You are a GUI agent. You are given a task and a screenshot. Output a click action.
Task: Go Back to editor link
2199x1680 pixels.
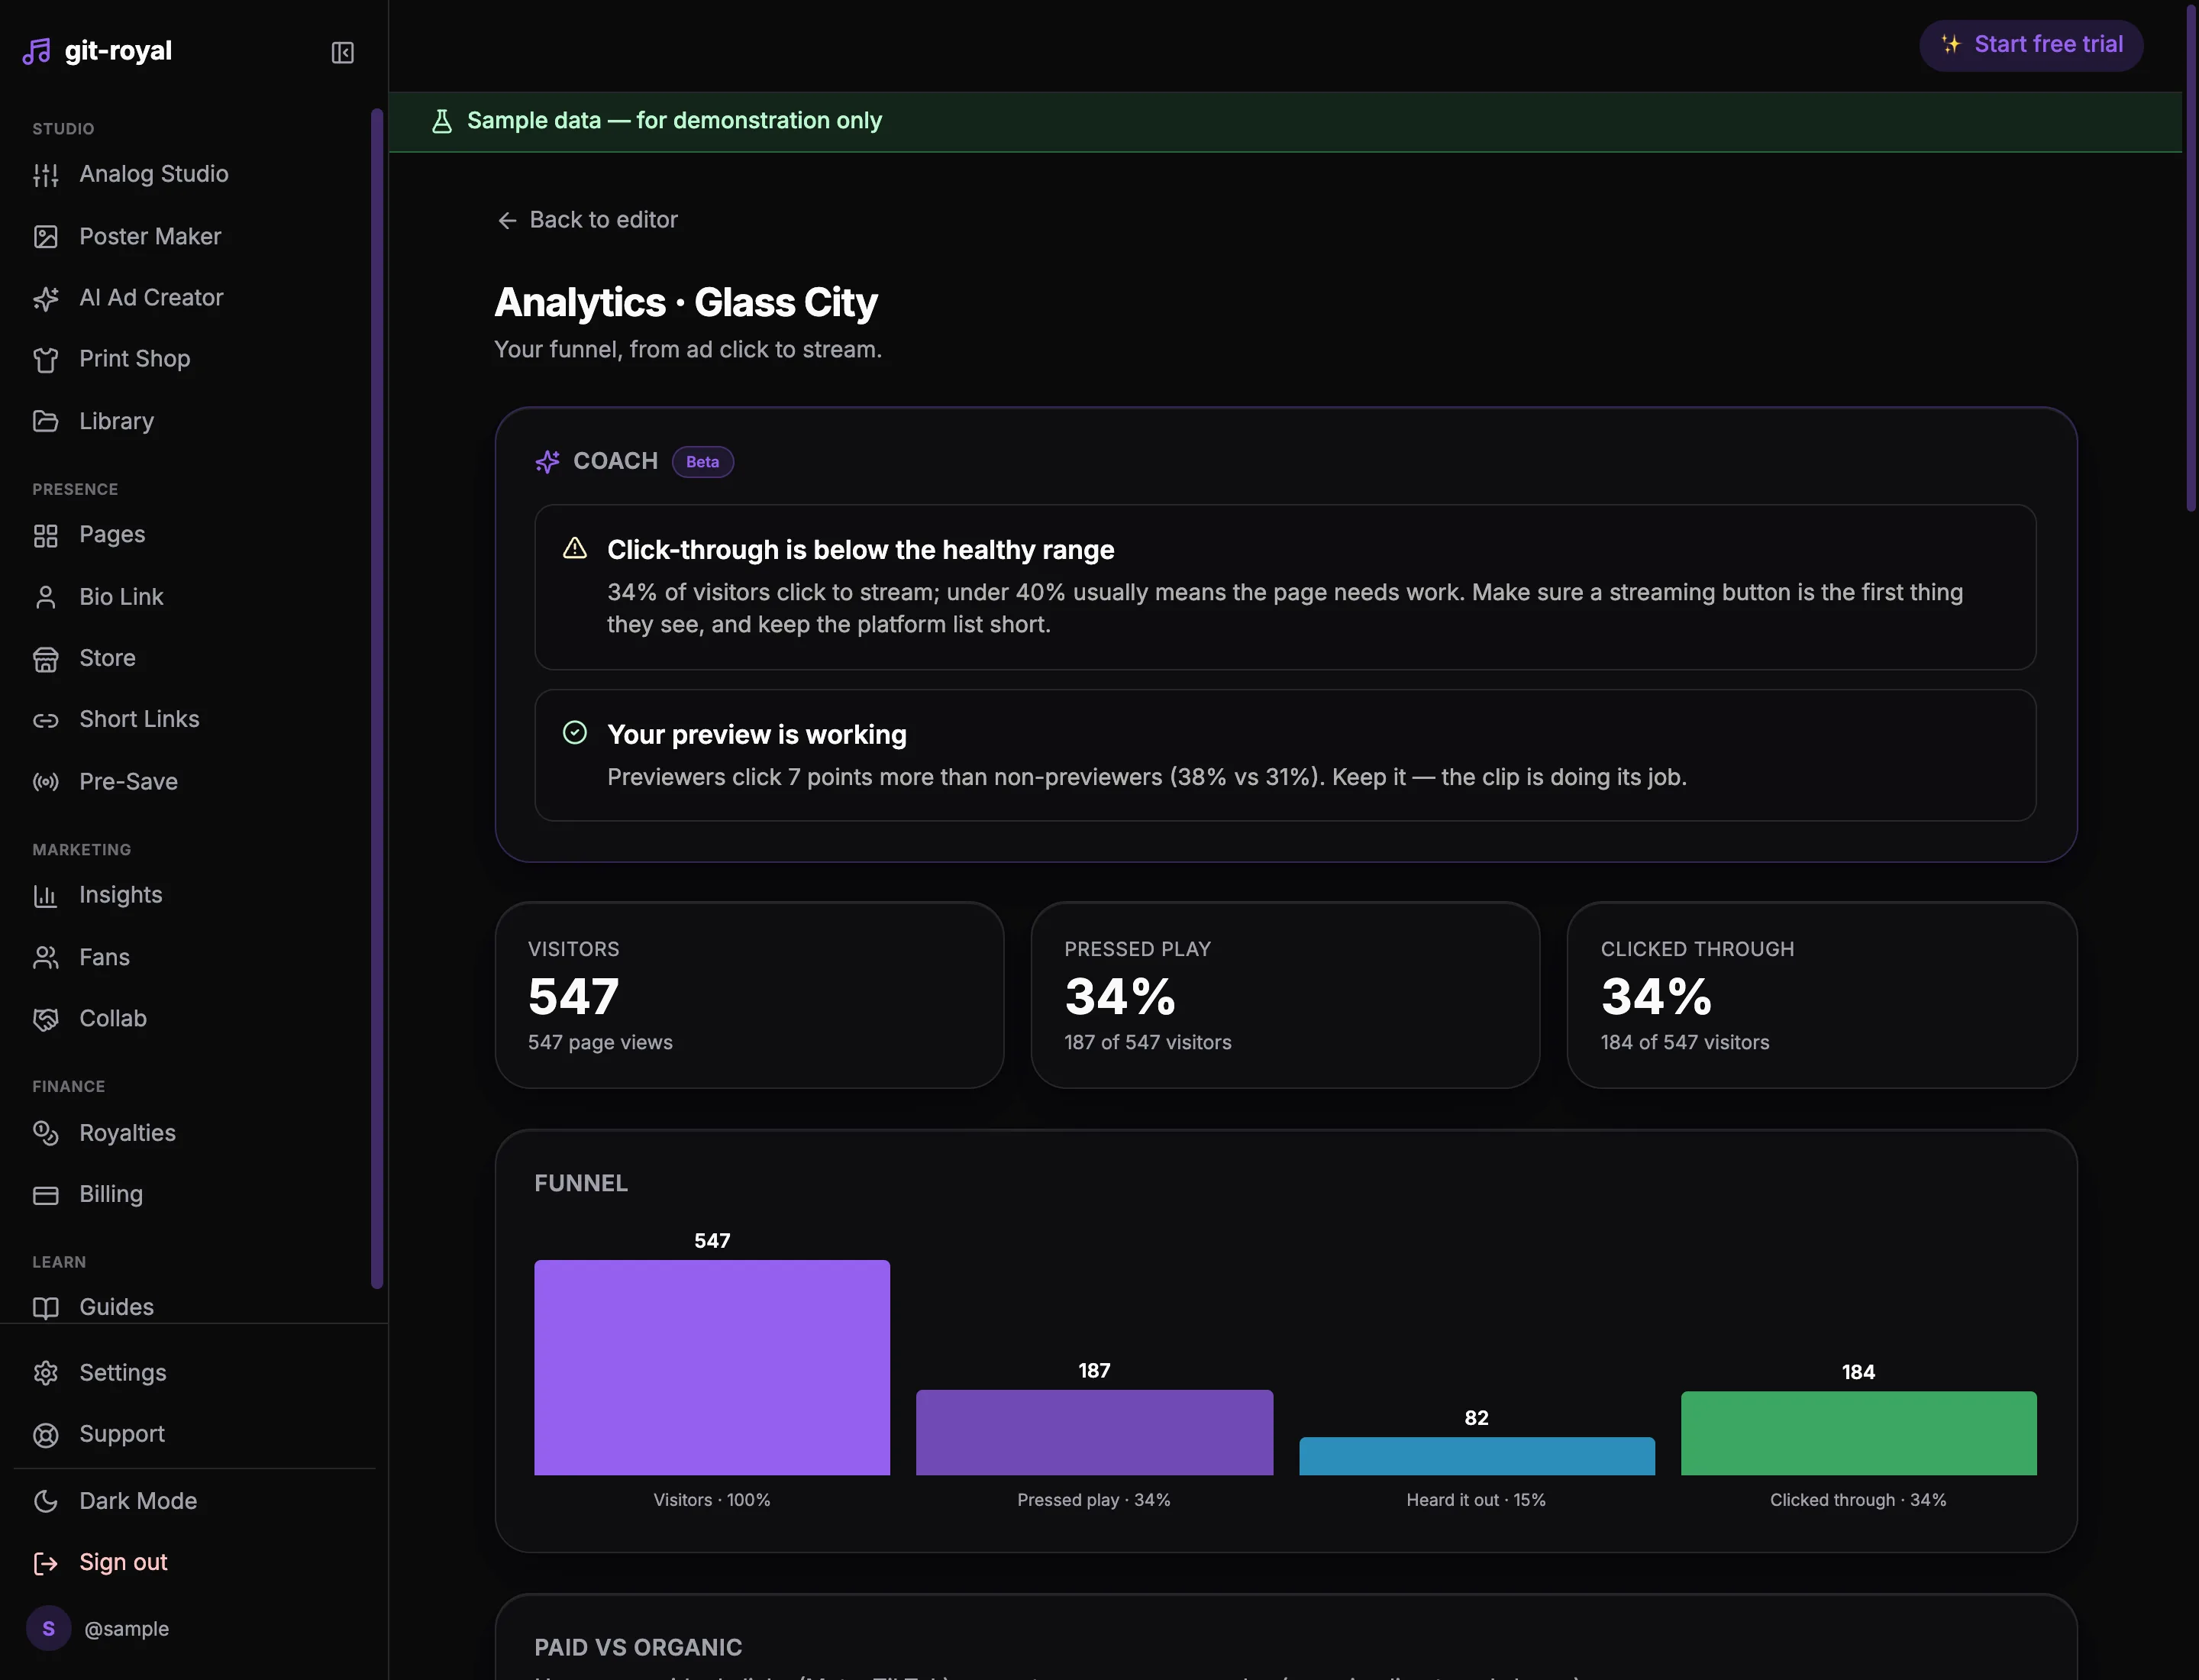588,220
